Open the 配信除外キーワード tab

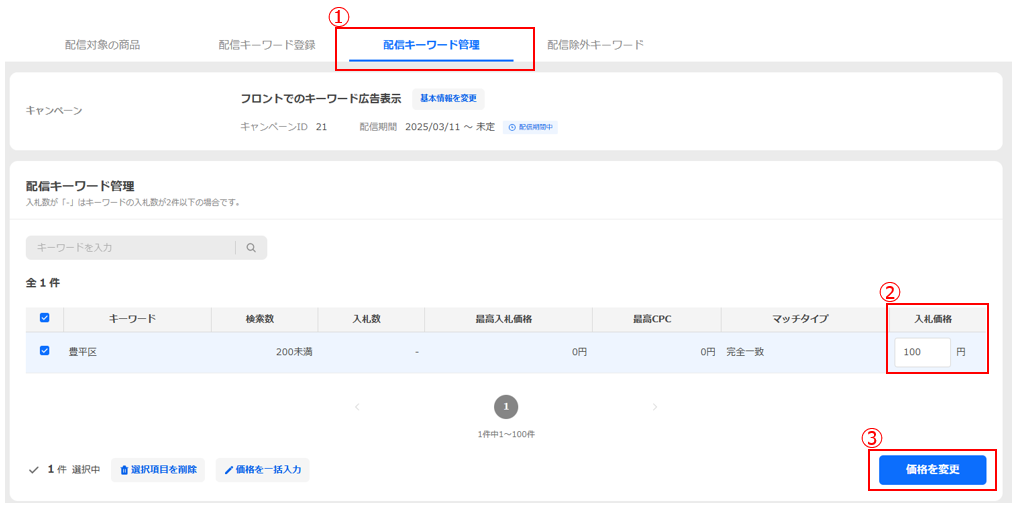click(x=595, y=45)
